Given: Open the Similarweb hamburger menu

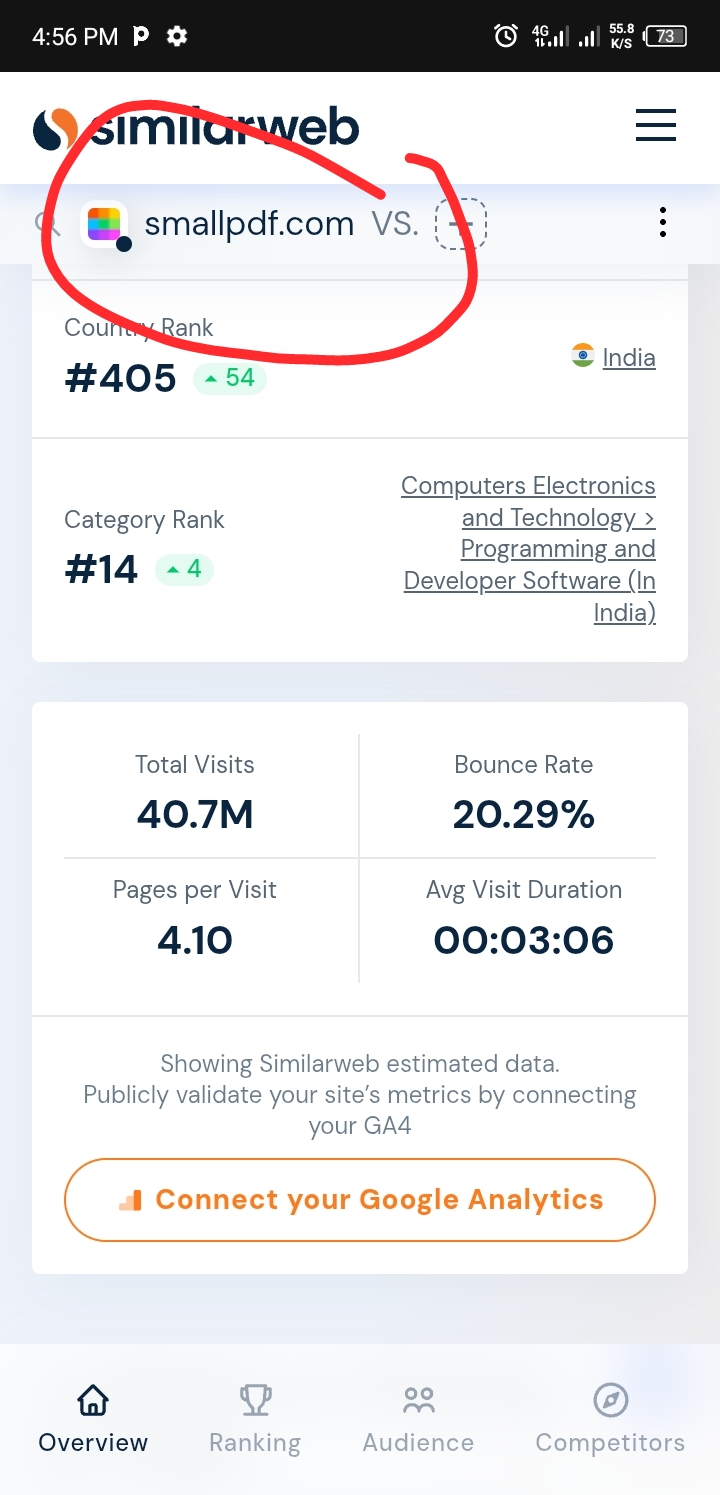Looking at the screenshot, I should pos(656,127).
